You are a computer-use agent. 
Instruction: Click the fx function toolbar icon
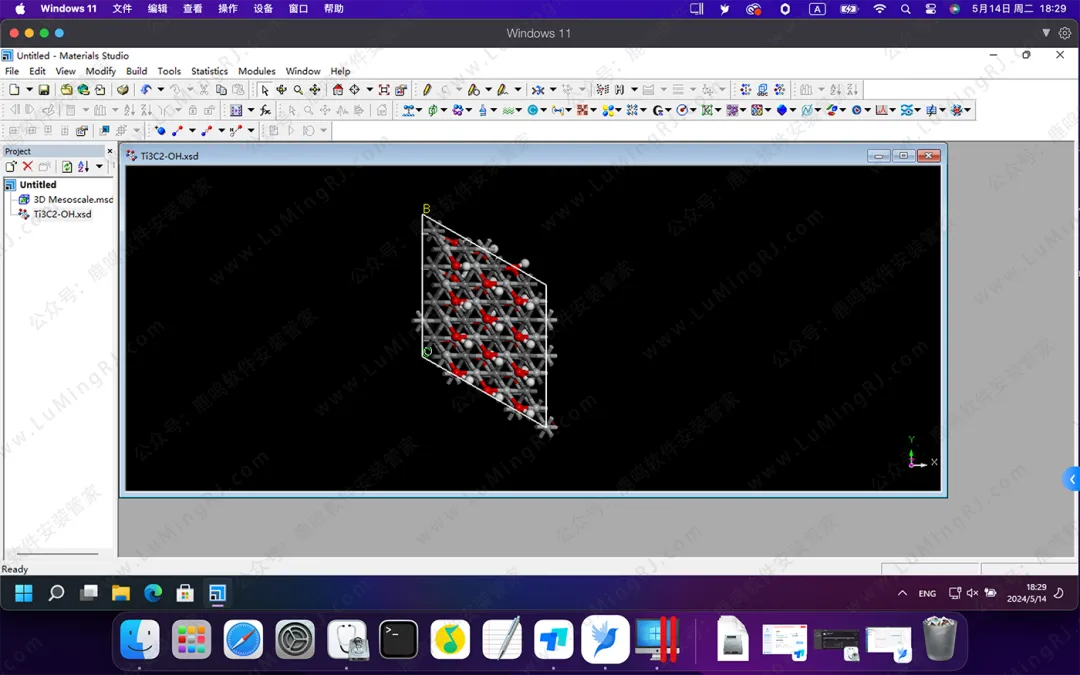[x=265, y=110]
